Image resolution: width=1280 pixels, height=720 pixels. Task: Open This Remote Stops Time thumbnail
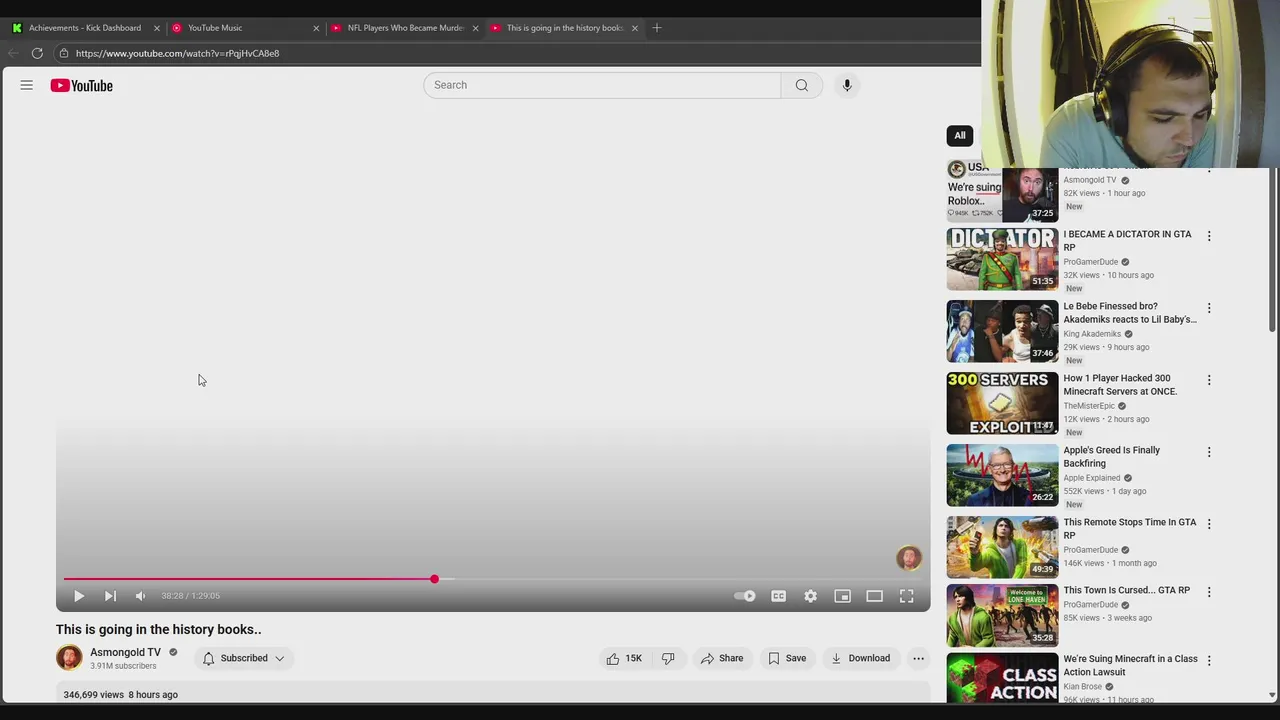[1002, 547]
